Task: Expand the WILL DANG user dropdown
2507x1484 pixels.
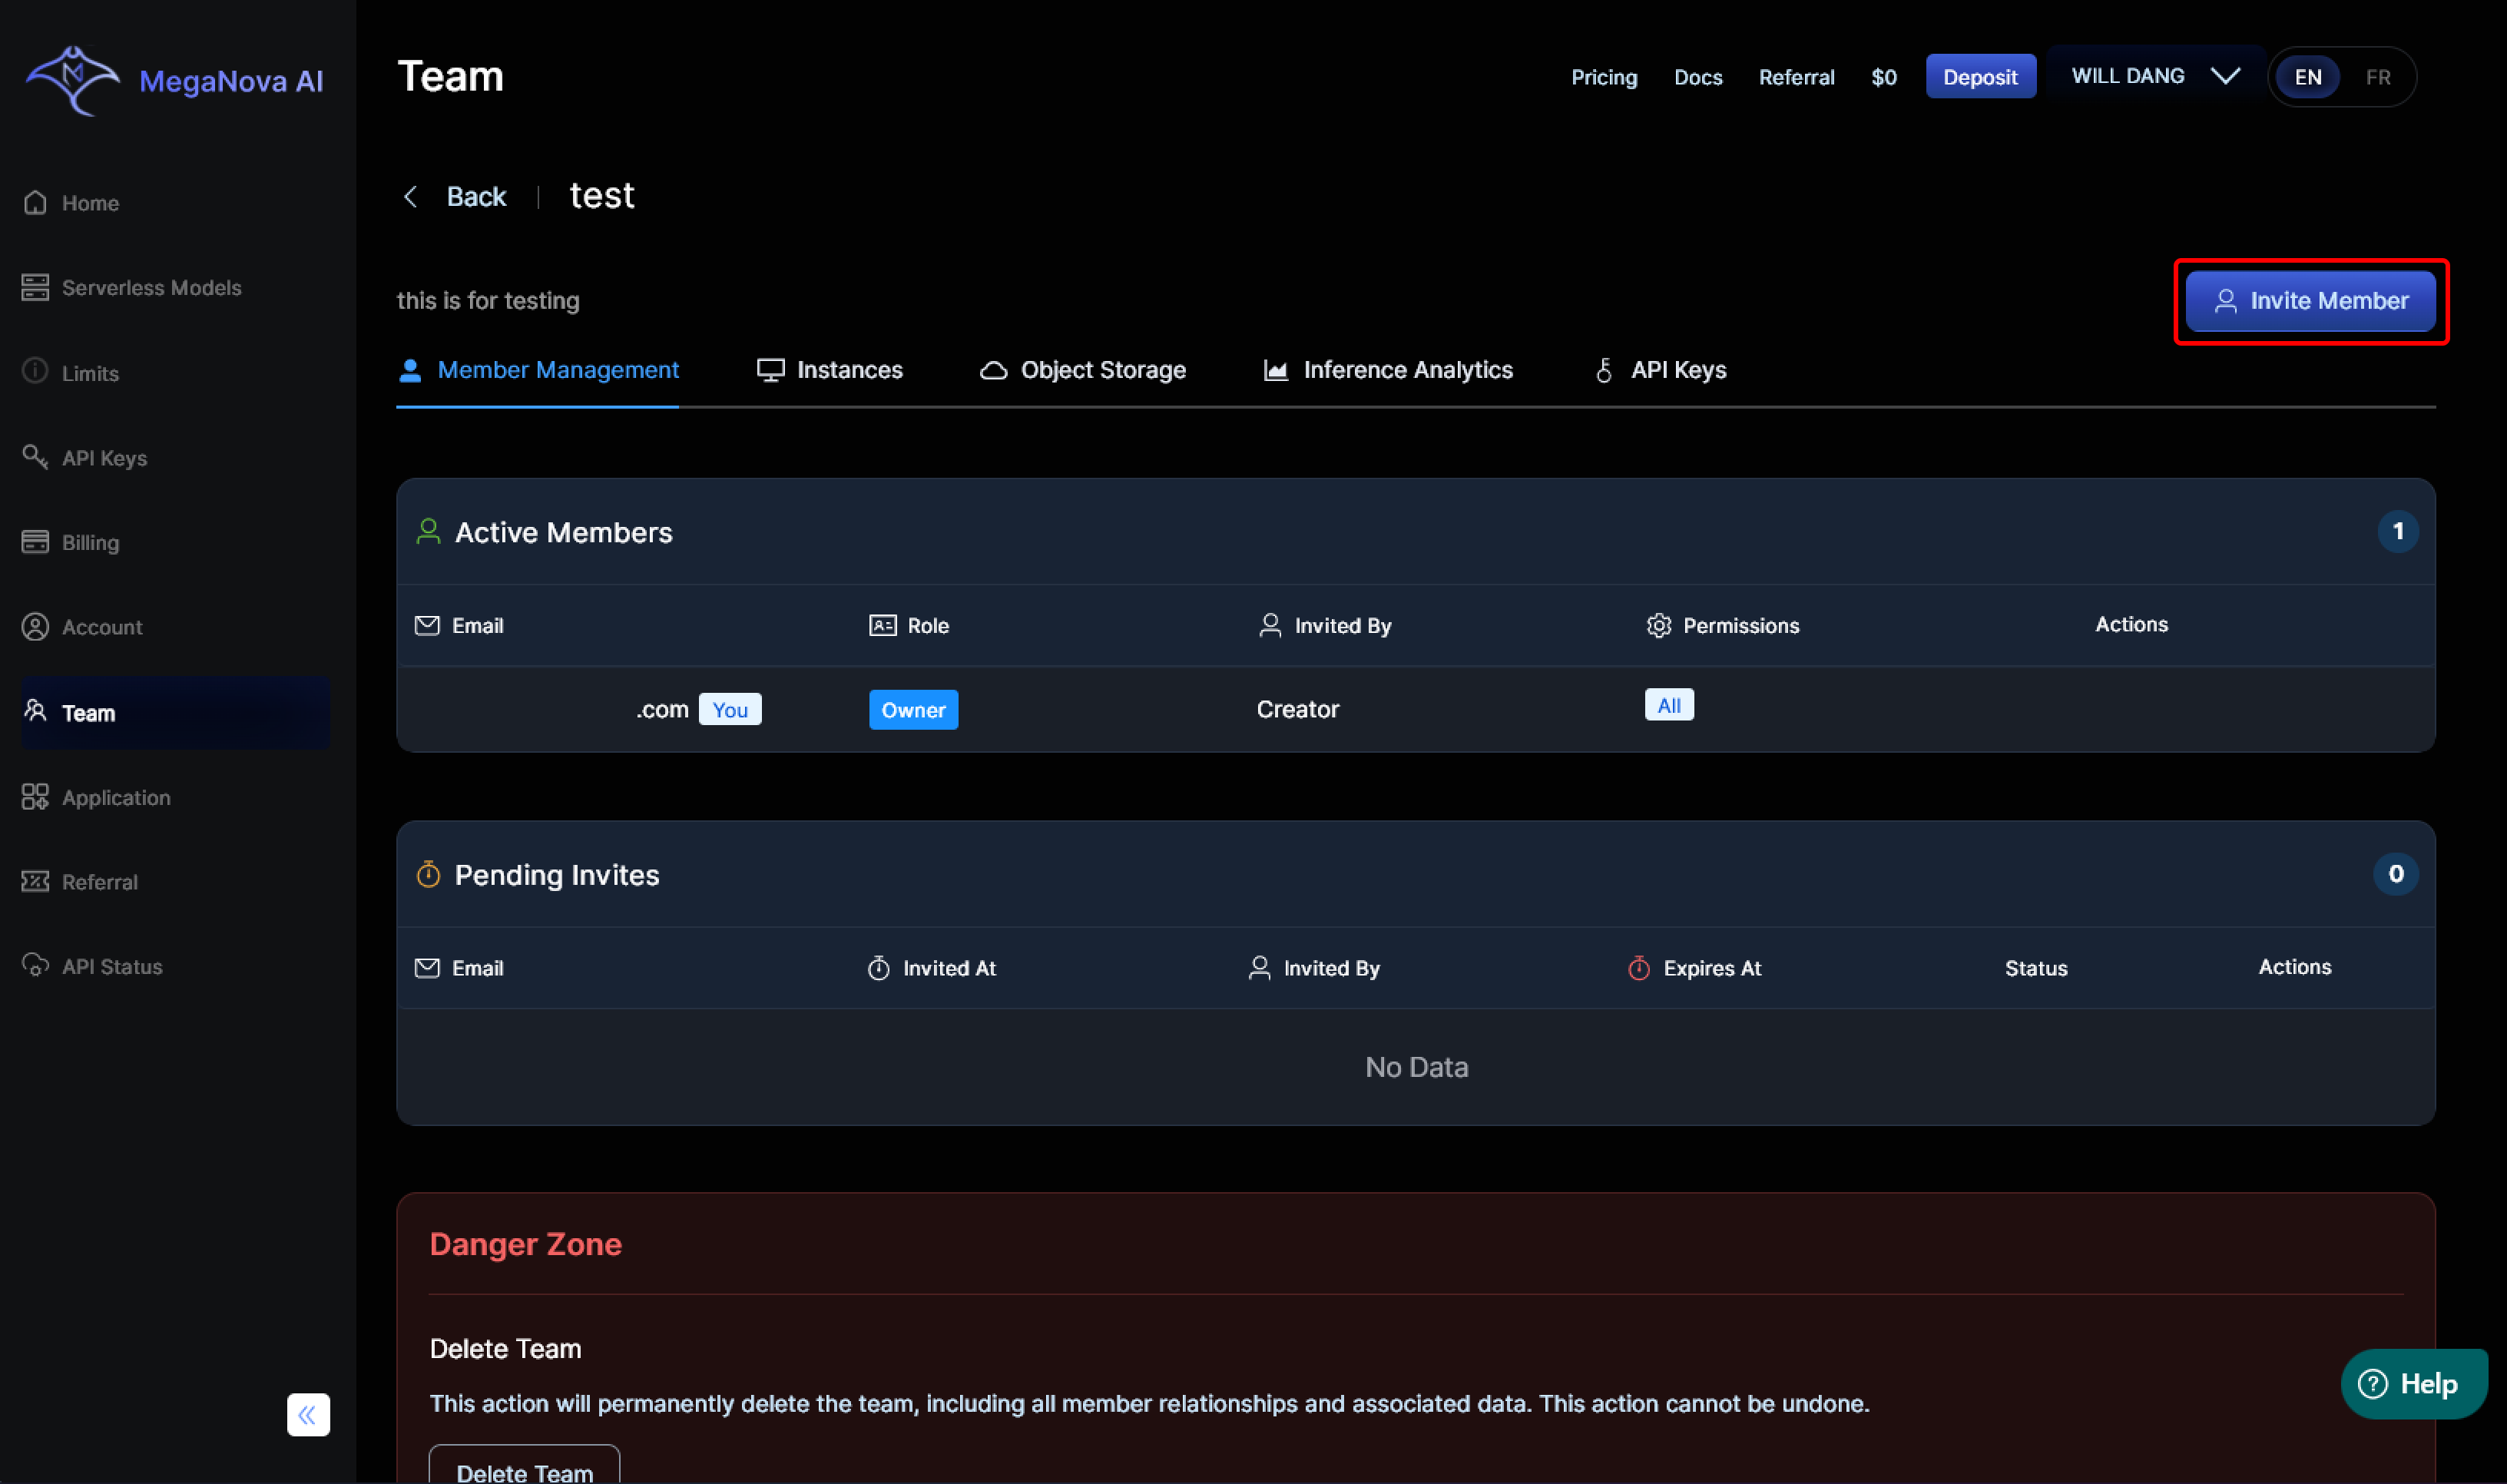Action: pyautogui.click(x=2154, y=76)
